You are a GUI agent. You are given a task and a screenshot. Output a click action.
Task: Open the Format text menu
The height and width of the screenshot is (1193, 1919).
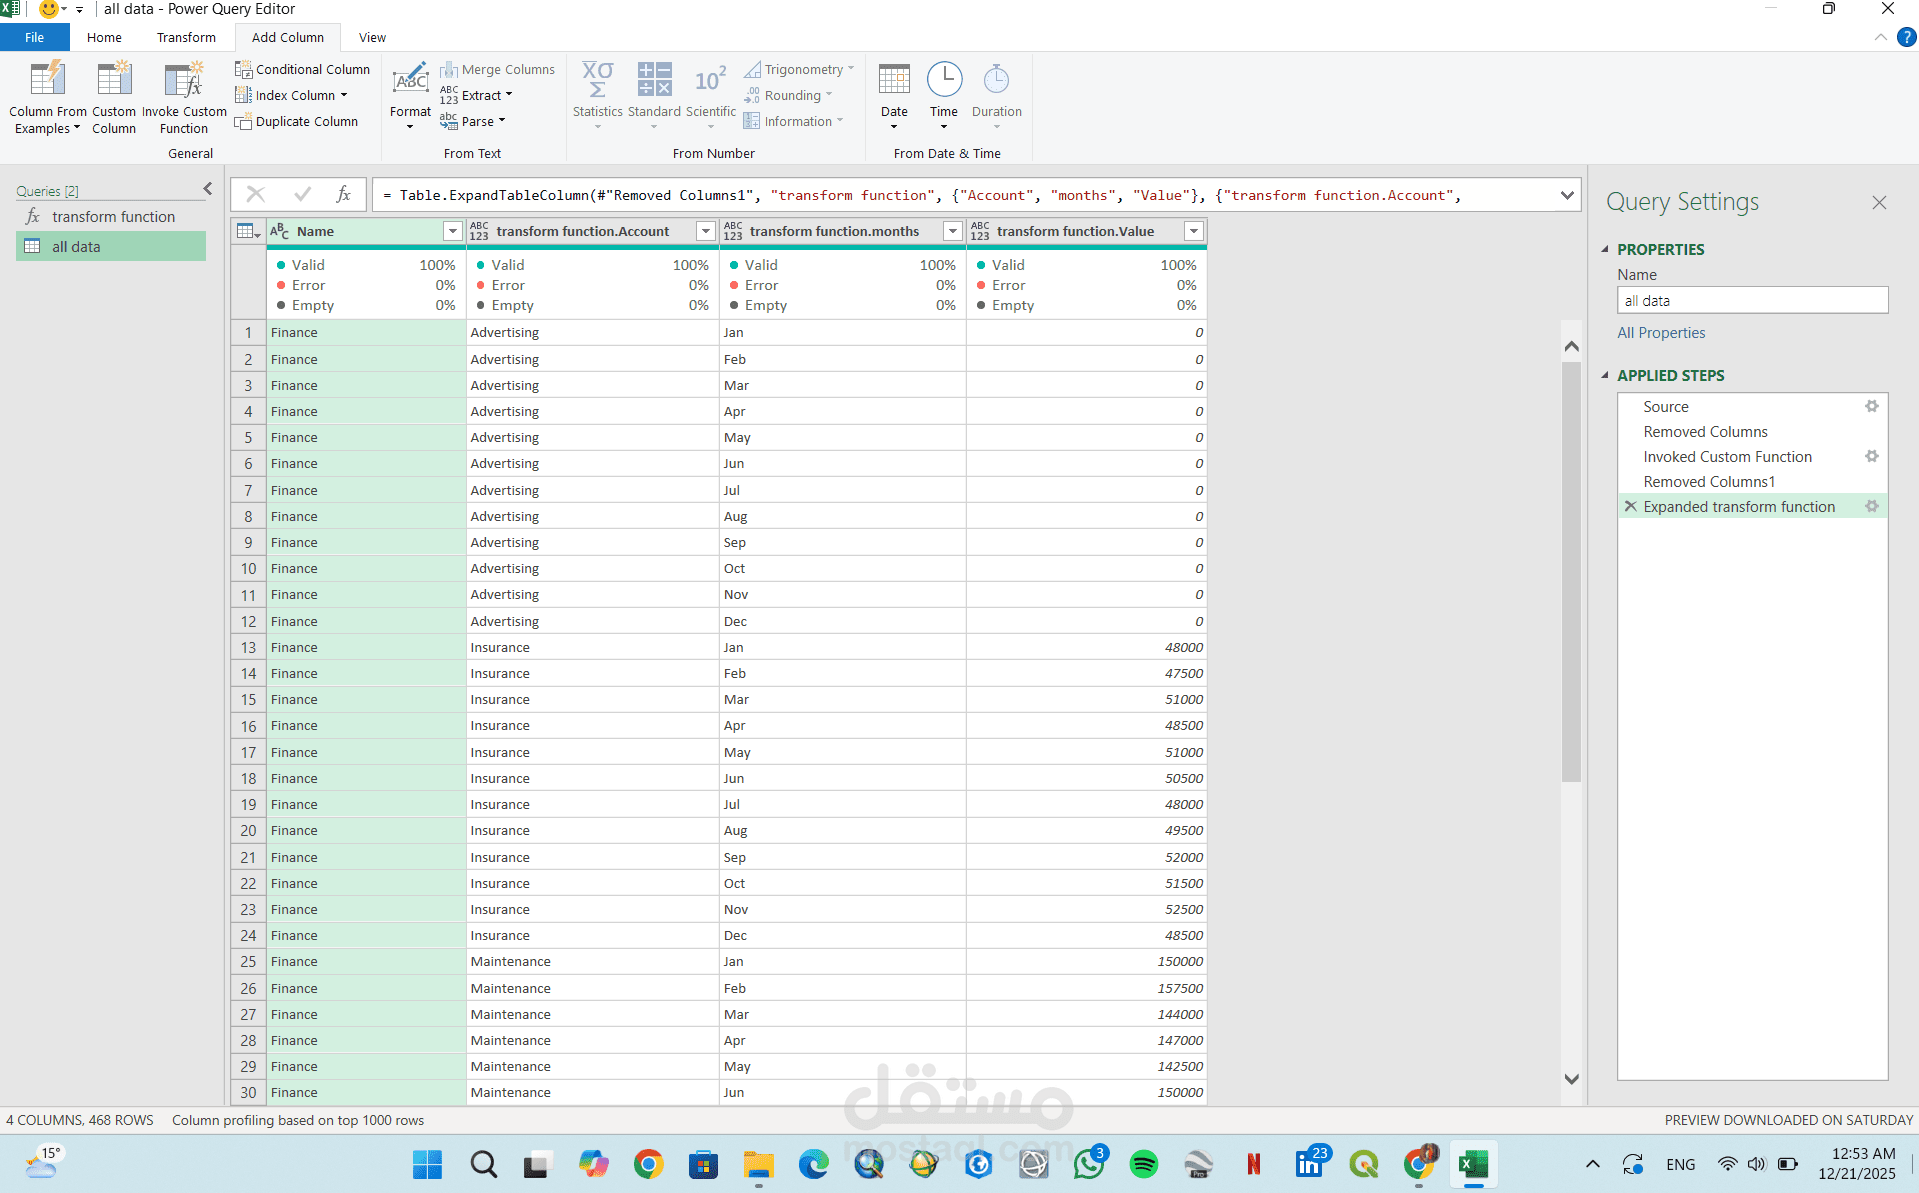(x=410, y=97)
